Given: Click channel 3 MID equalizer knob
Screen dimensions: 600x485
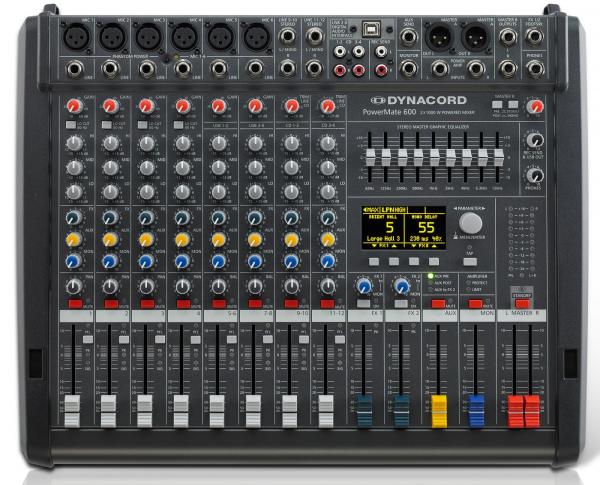Looking at the screenshot, I should click(147, 168).
